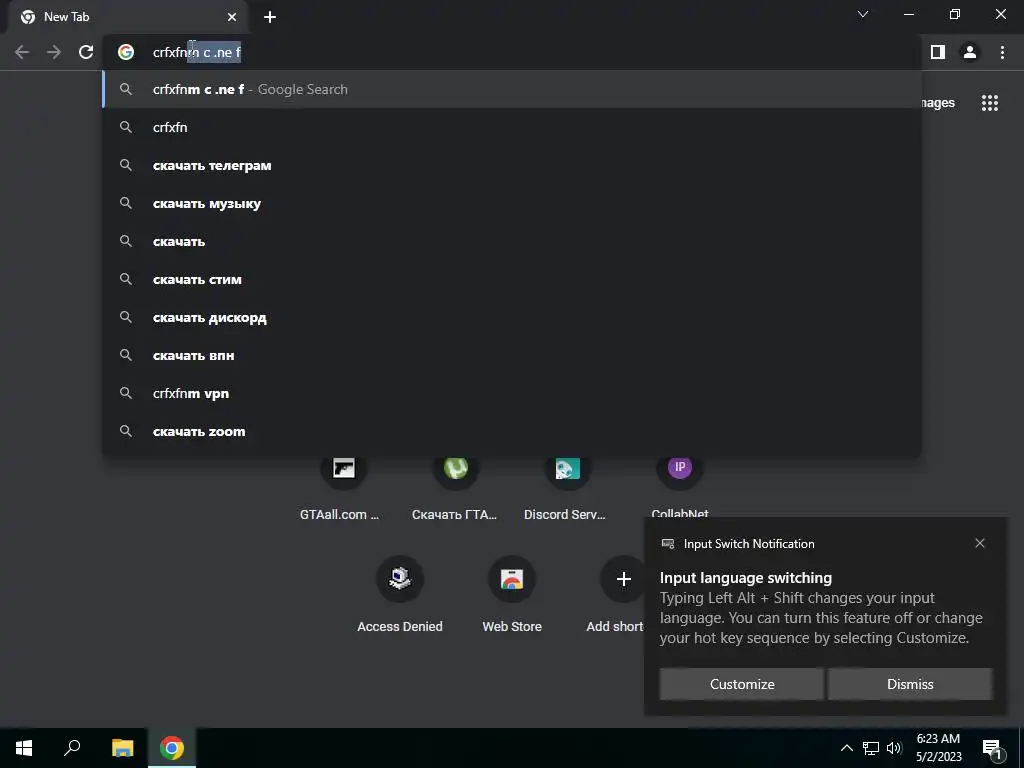The image size is (1024, 768).
Task: Click the Chrome taskbar icon
Action: tap(172, 748)
